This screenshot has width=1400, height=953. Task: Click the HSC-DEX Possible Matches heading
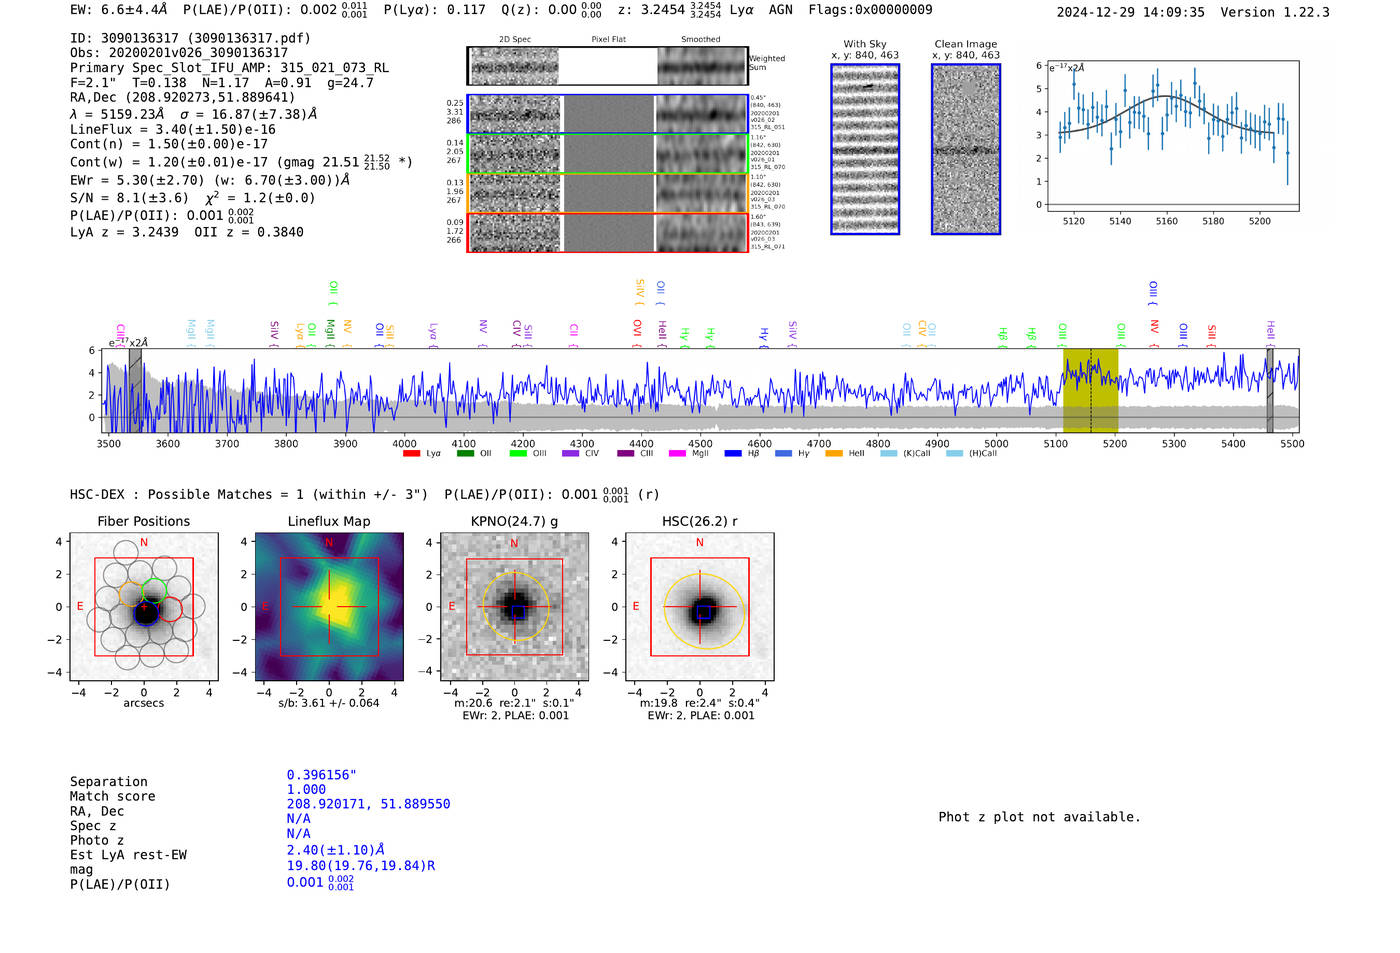click(249, 495)
